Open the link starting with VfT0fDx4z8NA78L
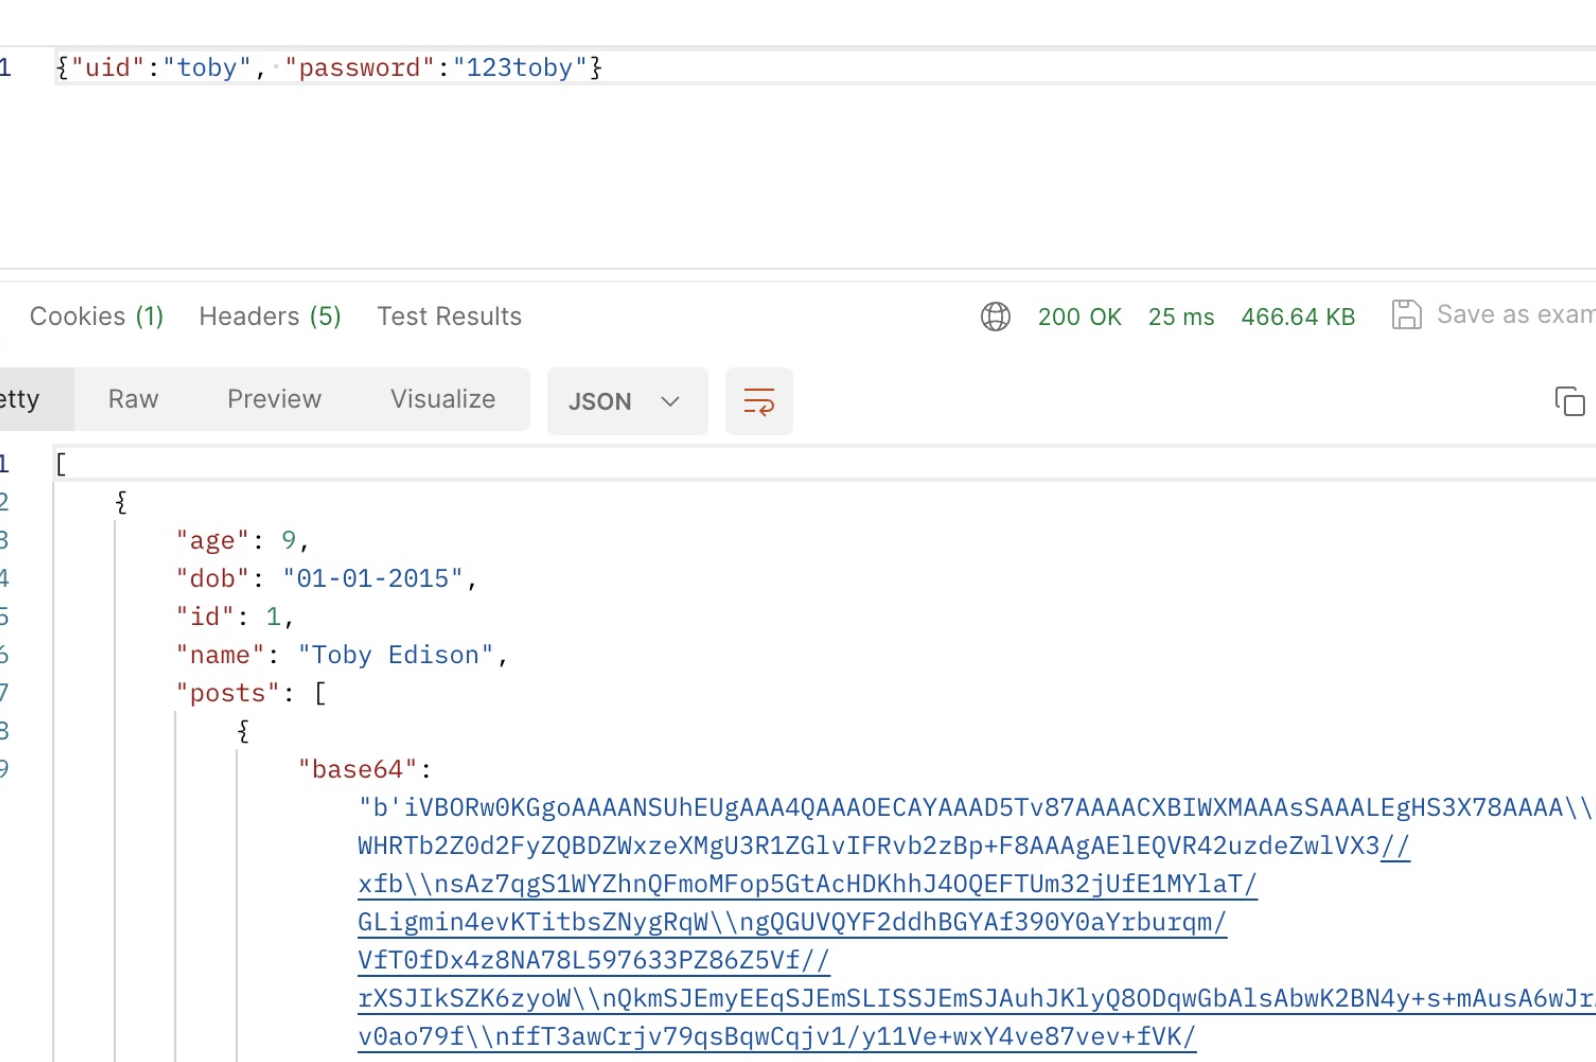This screenshot has height=1062, width=1596. click(594, 960)
